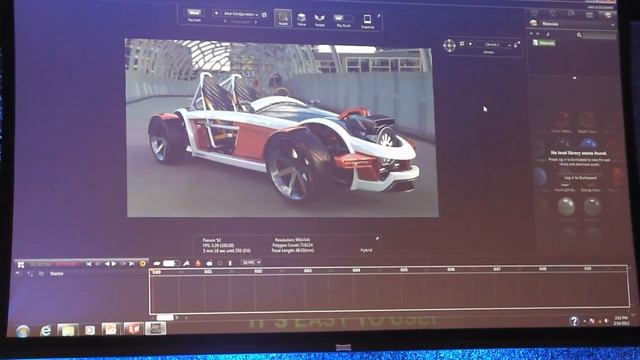Click the help question-mark tray icon
640x360 pixels.
[574, 321]
